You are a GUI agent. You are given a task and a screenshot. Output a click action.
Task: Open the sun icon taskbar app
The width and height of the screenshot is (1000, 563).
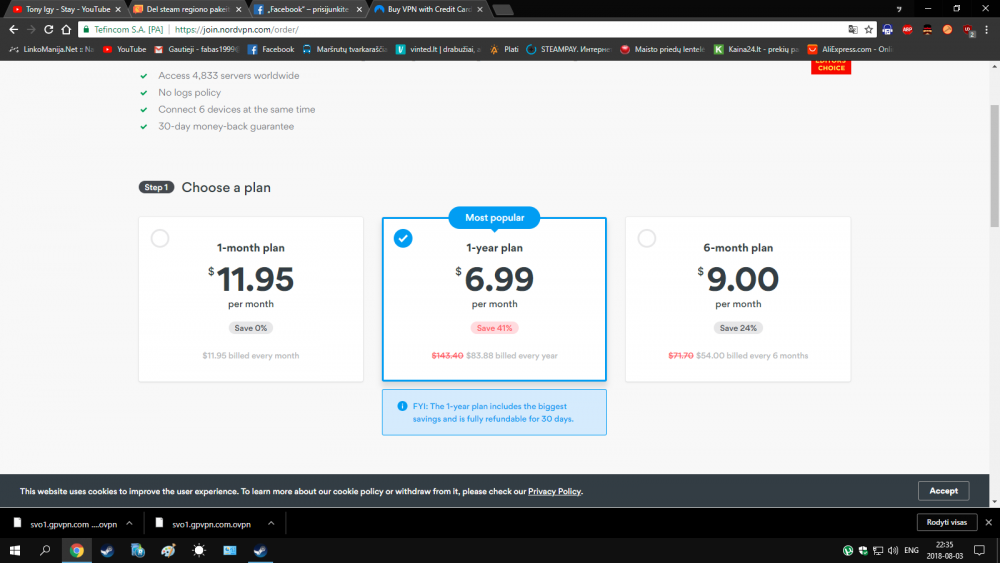pyautogui.click(x=199, y=550)
